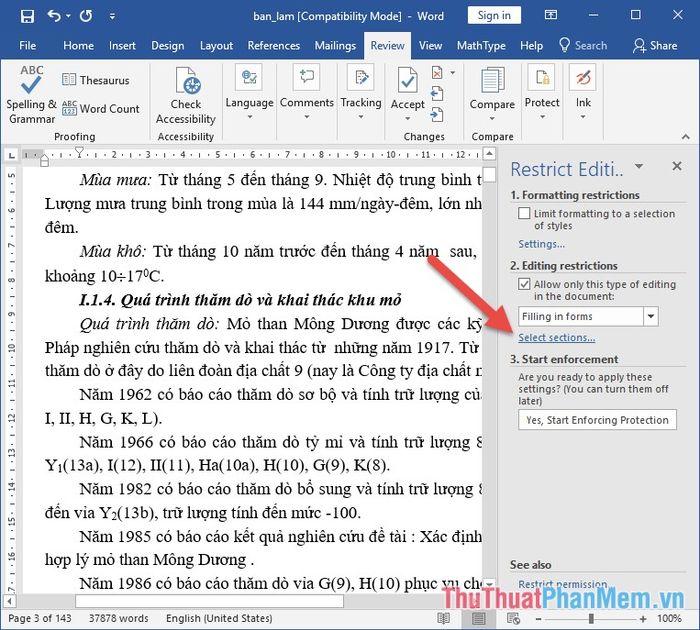Image resolution: width=700 pixels, height=630 pixels.
Task: Open the Restrict Editing pane options arrow
Action: (x=639, y=167)
